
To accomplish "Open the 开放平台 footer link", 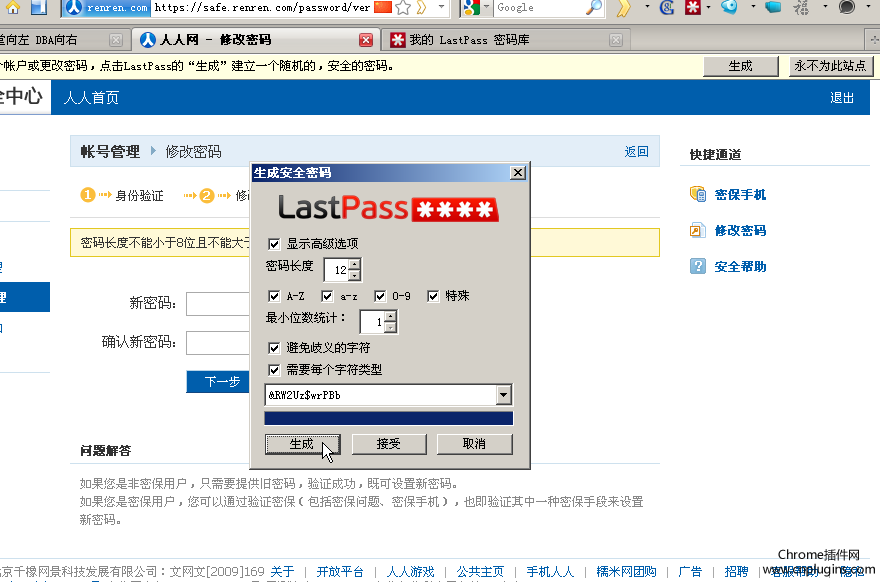I will pyautogui.click(x=340, y=571).
